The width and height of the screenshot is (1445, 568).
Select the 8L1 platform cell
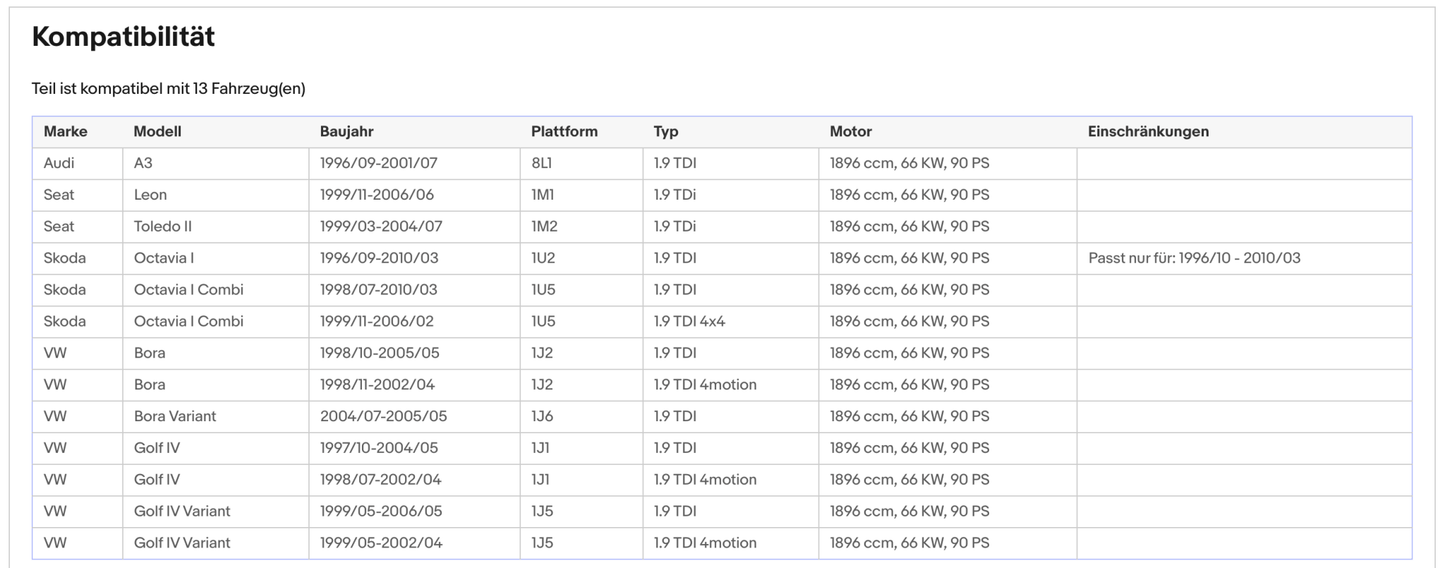coord(542,163)
